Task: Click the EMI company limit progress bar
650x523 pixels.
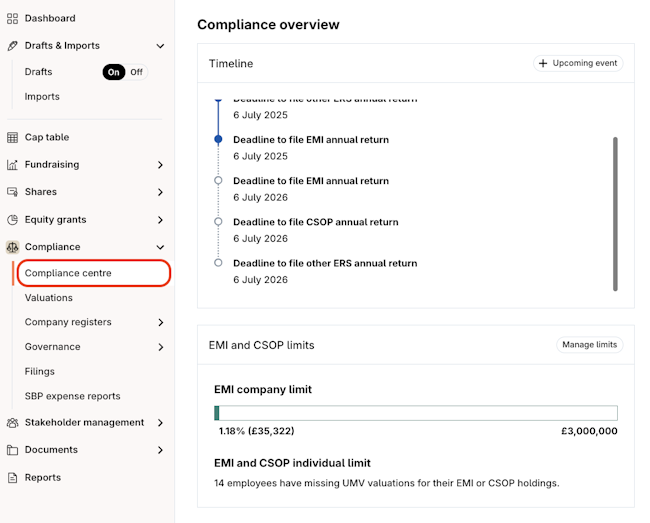Action: (415, 413)
